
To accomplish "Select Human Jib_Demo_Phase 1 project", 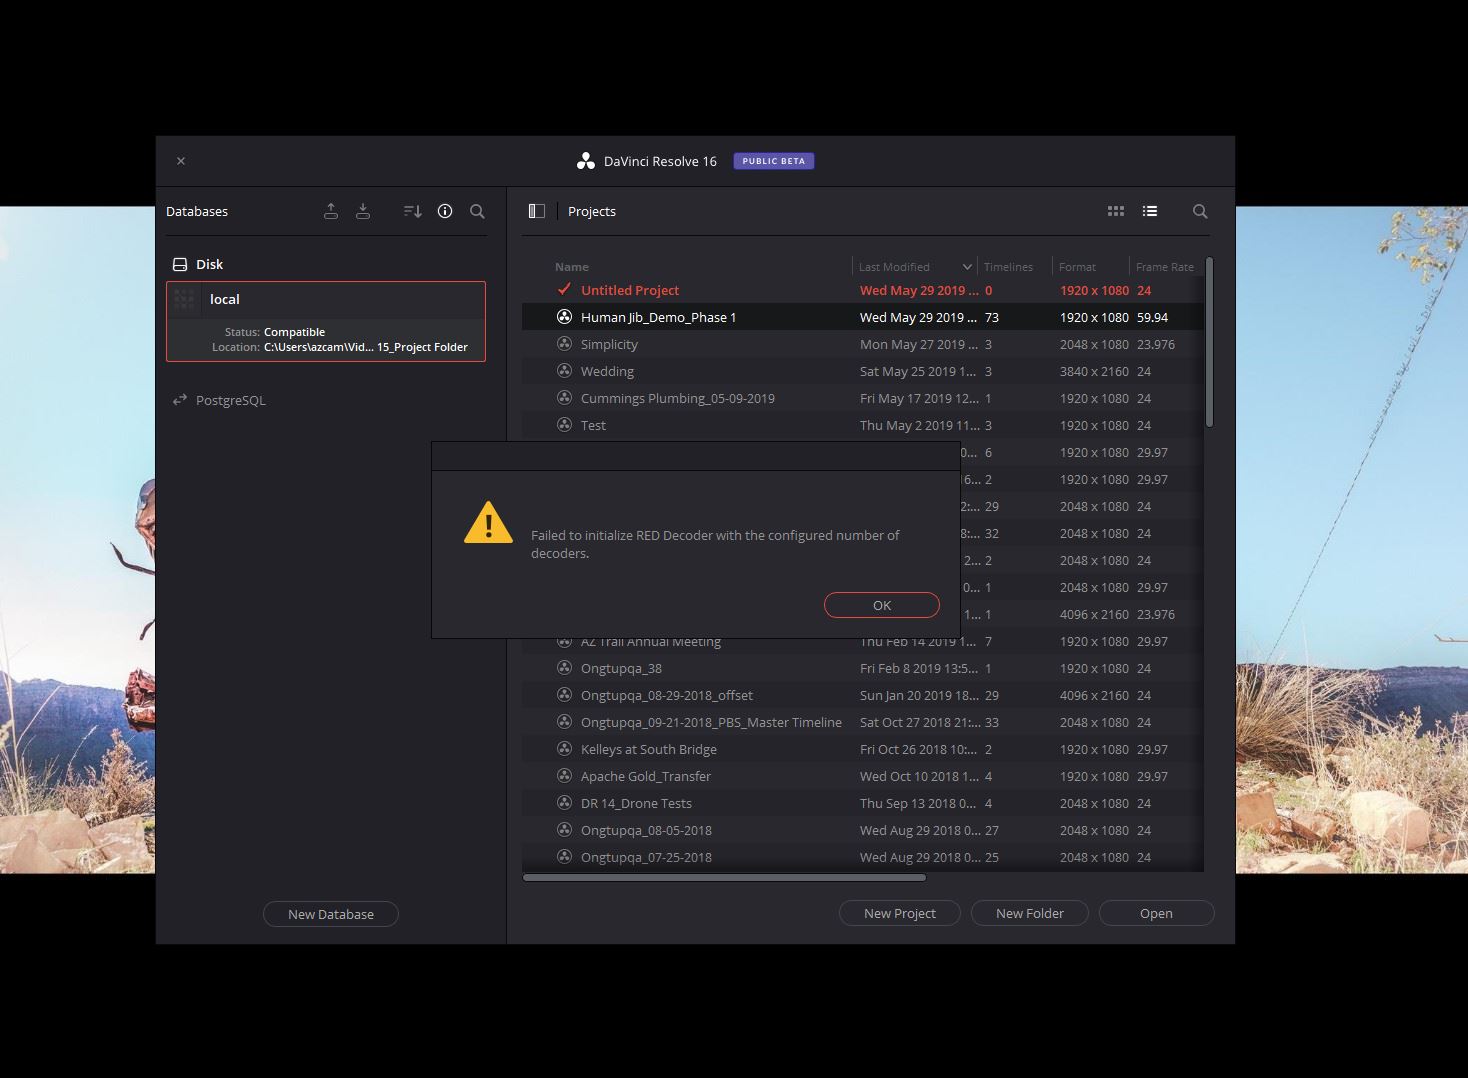I will click(862, 317).
